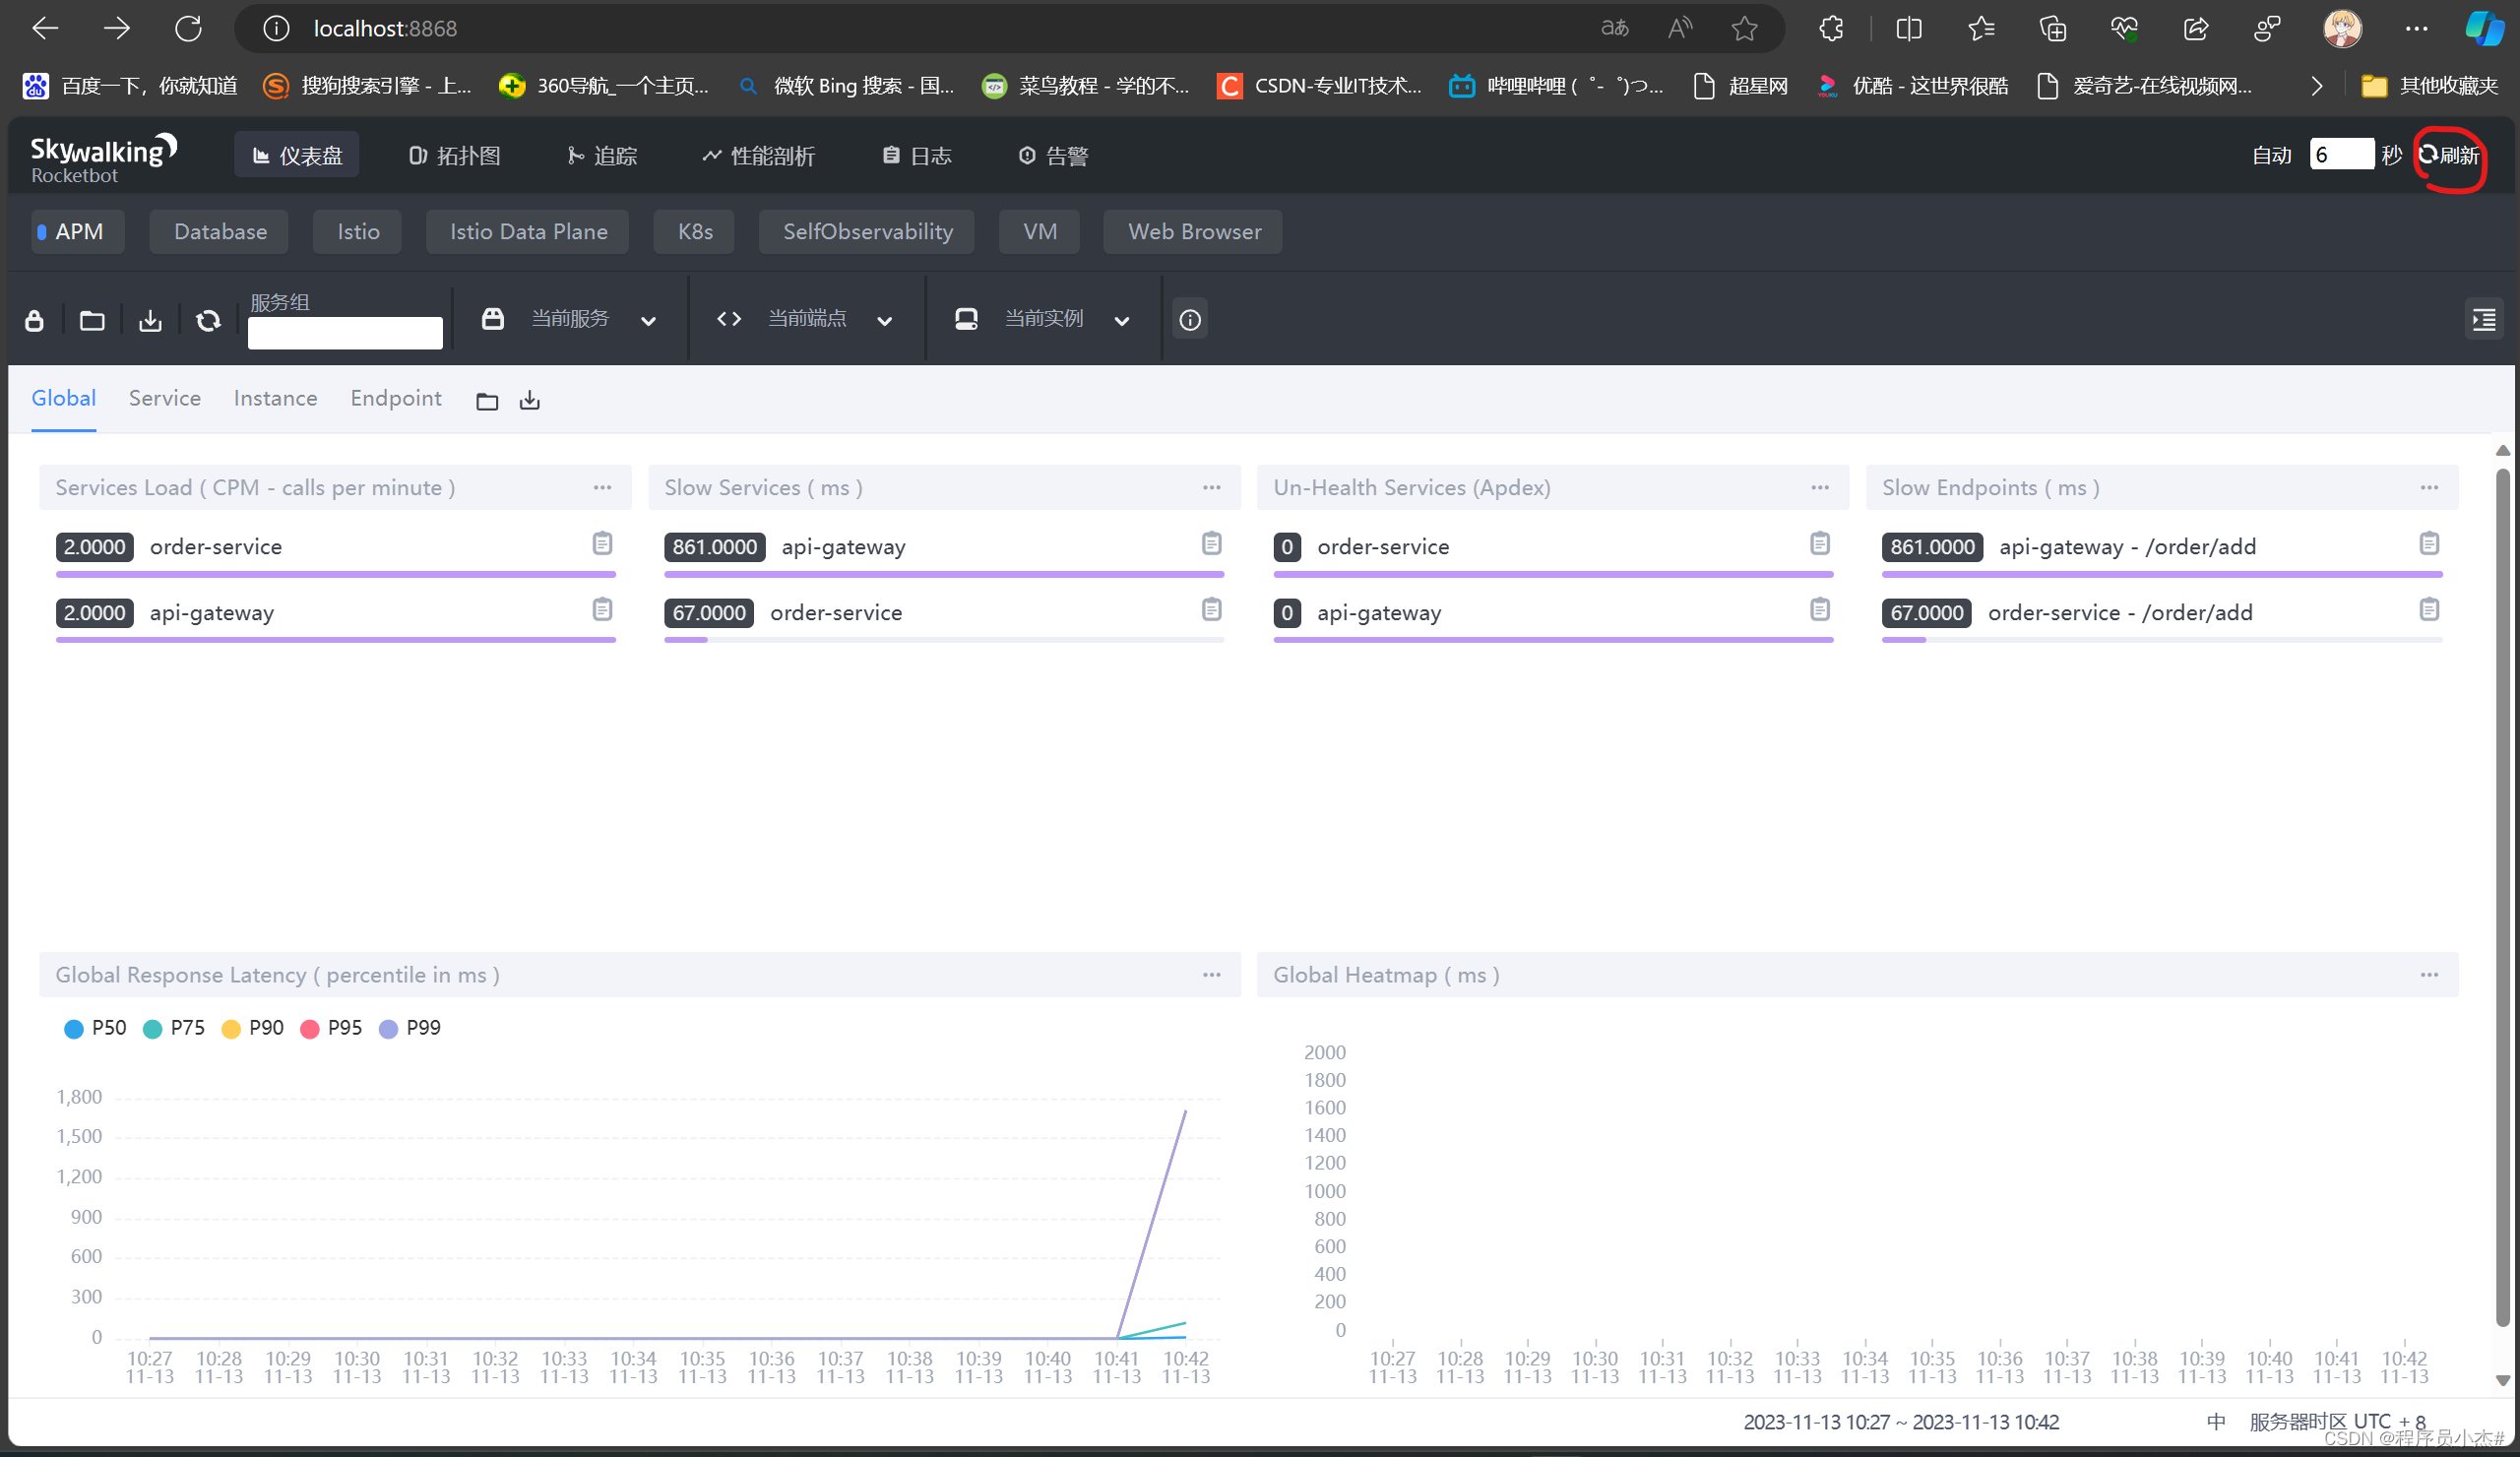
Task: Toggle P99 series in latency legend
Action: click(410, 1028)
